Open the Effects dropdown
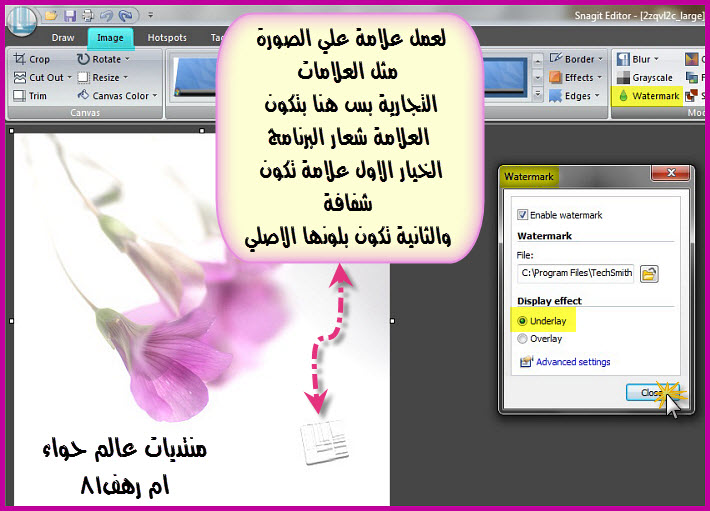The height and width of the screenshot is (511, 710). point(578,77)
